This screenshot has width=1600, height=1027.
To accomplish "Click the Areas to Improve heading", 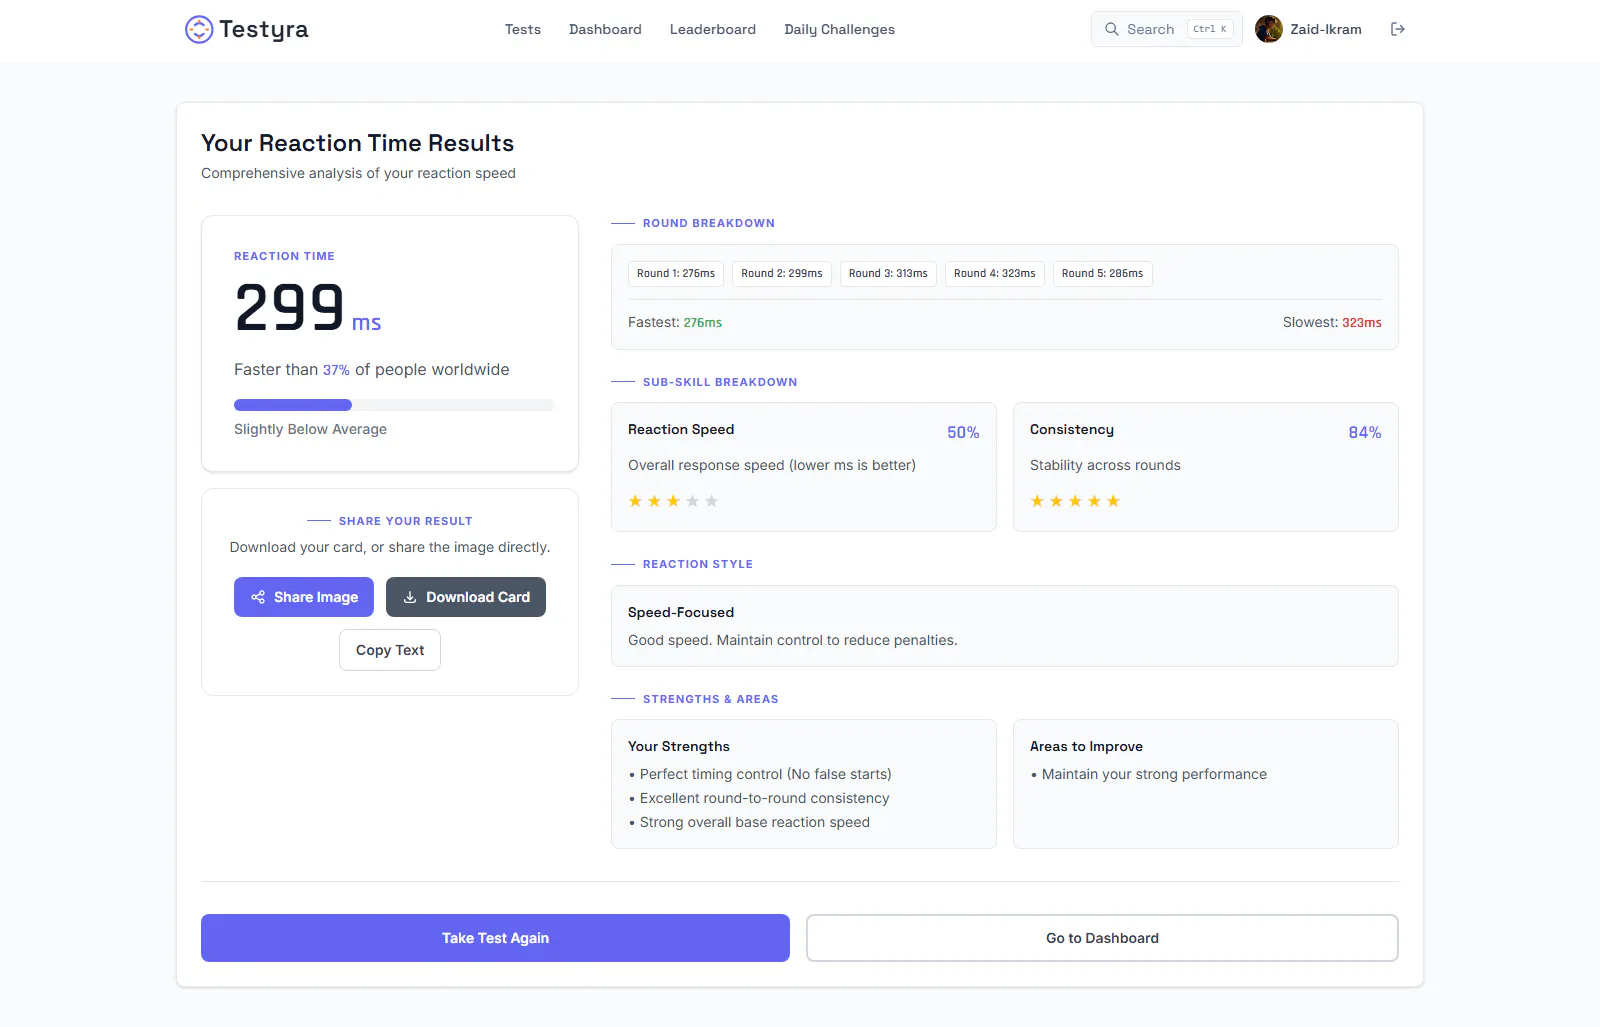I will (1086, 746).
